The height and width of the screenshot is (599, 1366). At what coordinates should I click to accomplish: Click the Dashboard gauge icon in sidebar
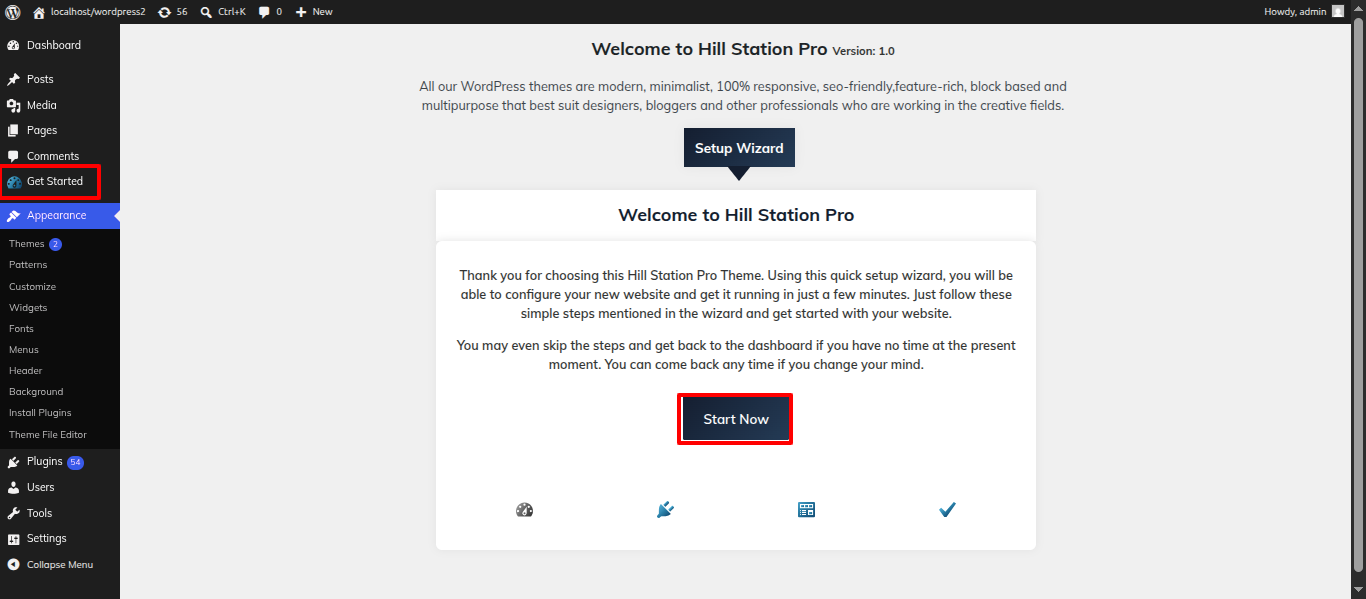pos(13,45)
